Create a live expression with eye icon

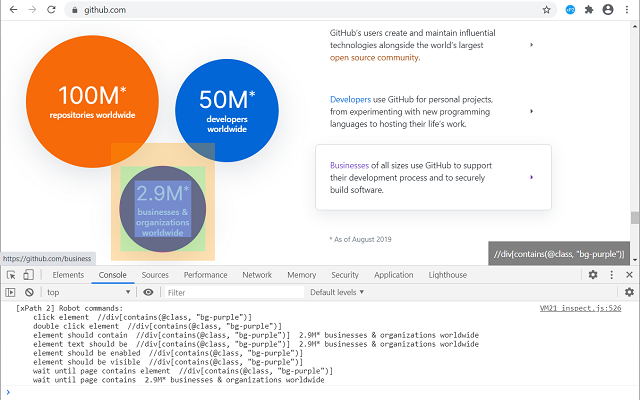pos(148,292)
